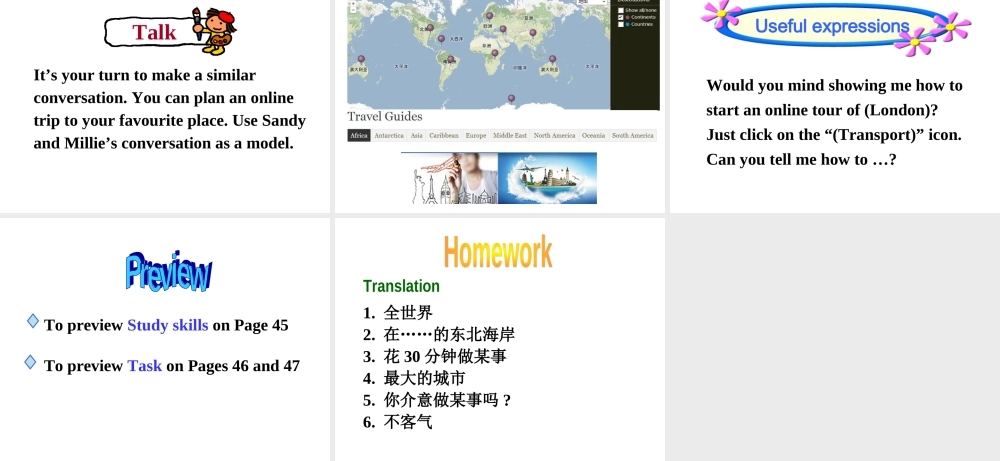Click "Would you mind showing me how to" line
The image size is (1000, 461).
click(834, 85)
